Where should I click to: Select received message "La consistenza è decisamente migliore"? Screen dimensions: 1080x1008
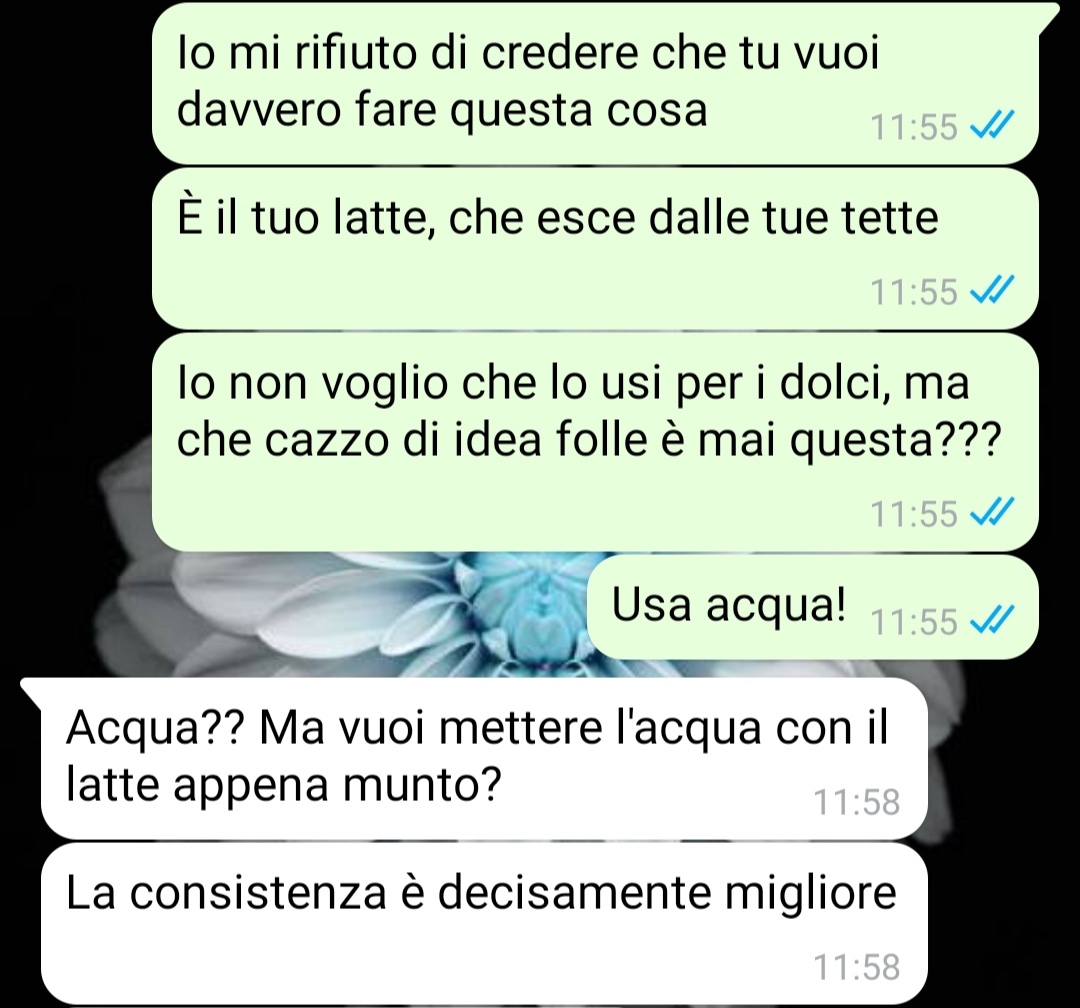click(x=484, y=924)
